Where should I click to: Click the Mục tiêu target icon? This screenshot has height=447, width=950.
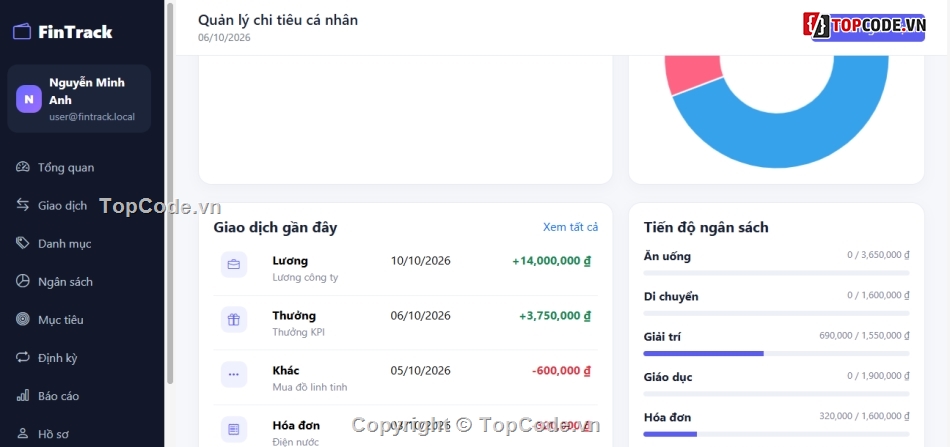point(22,319)
